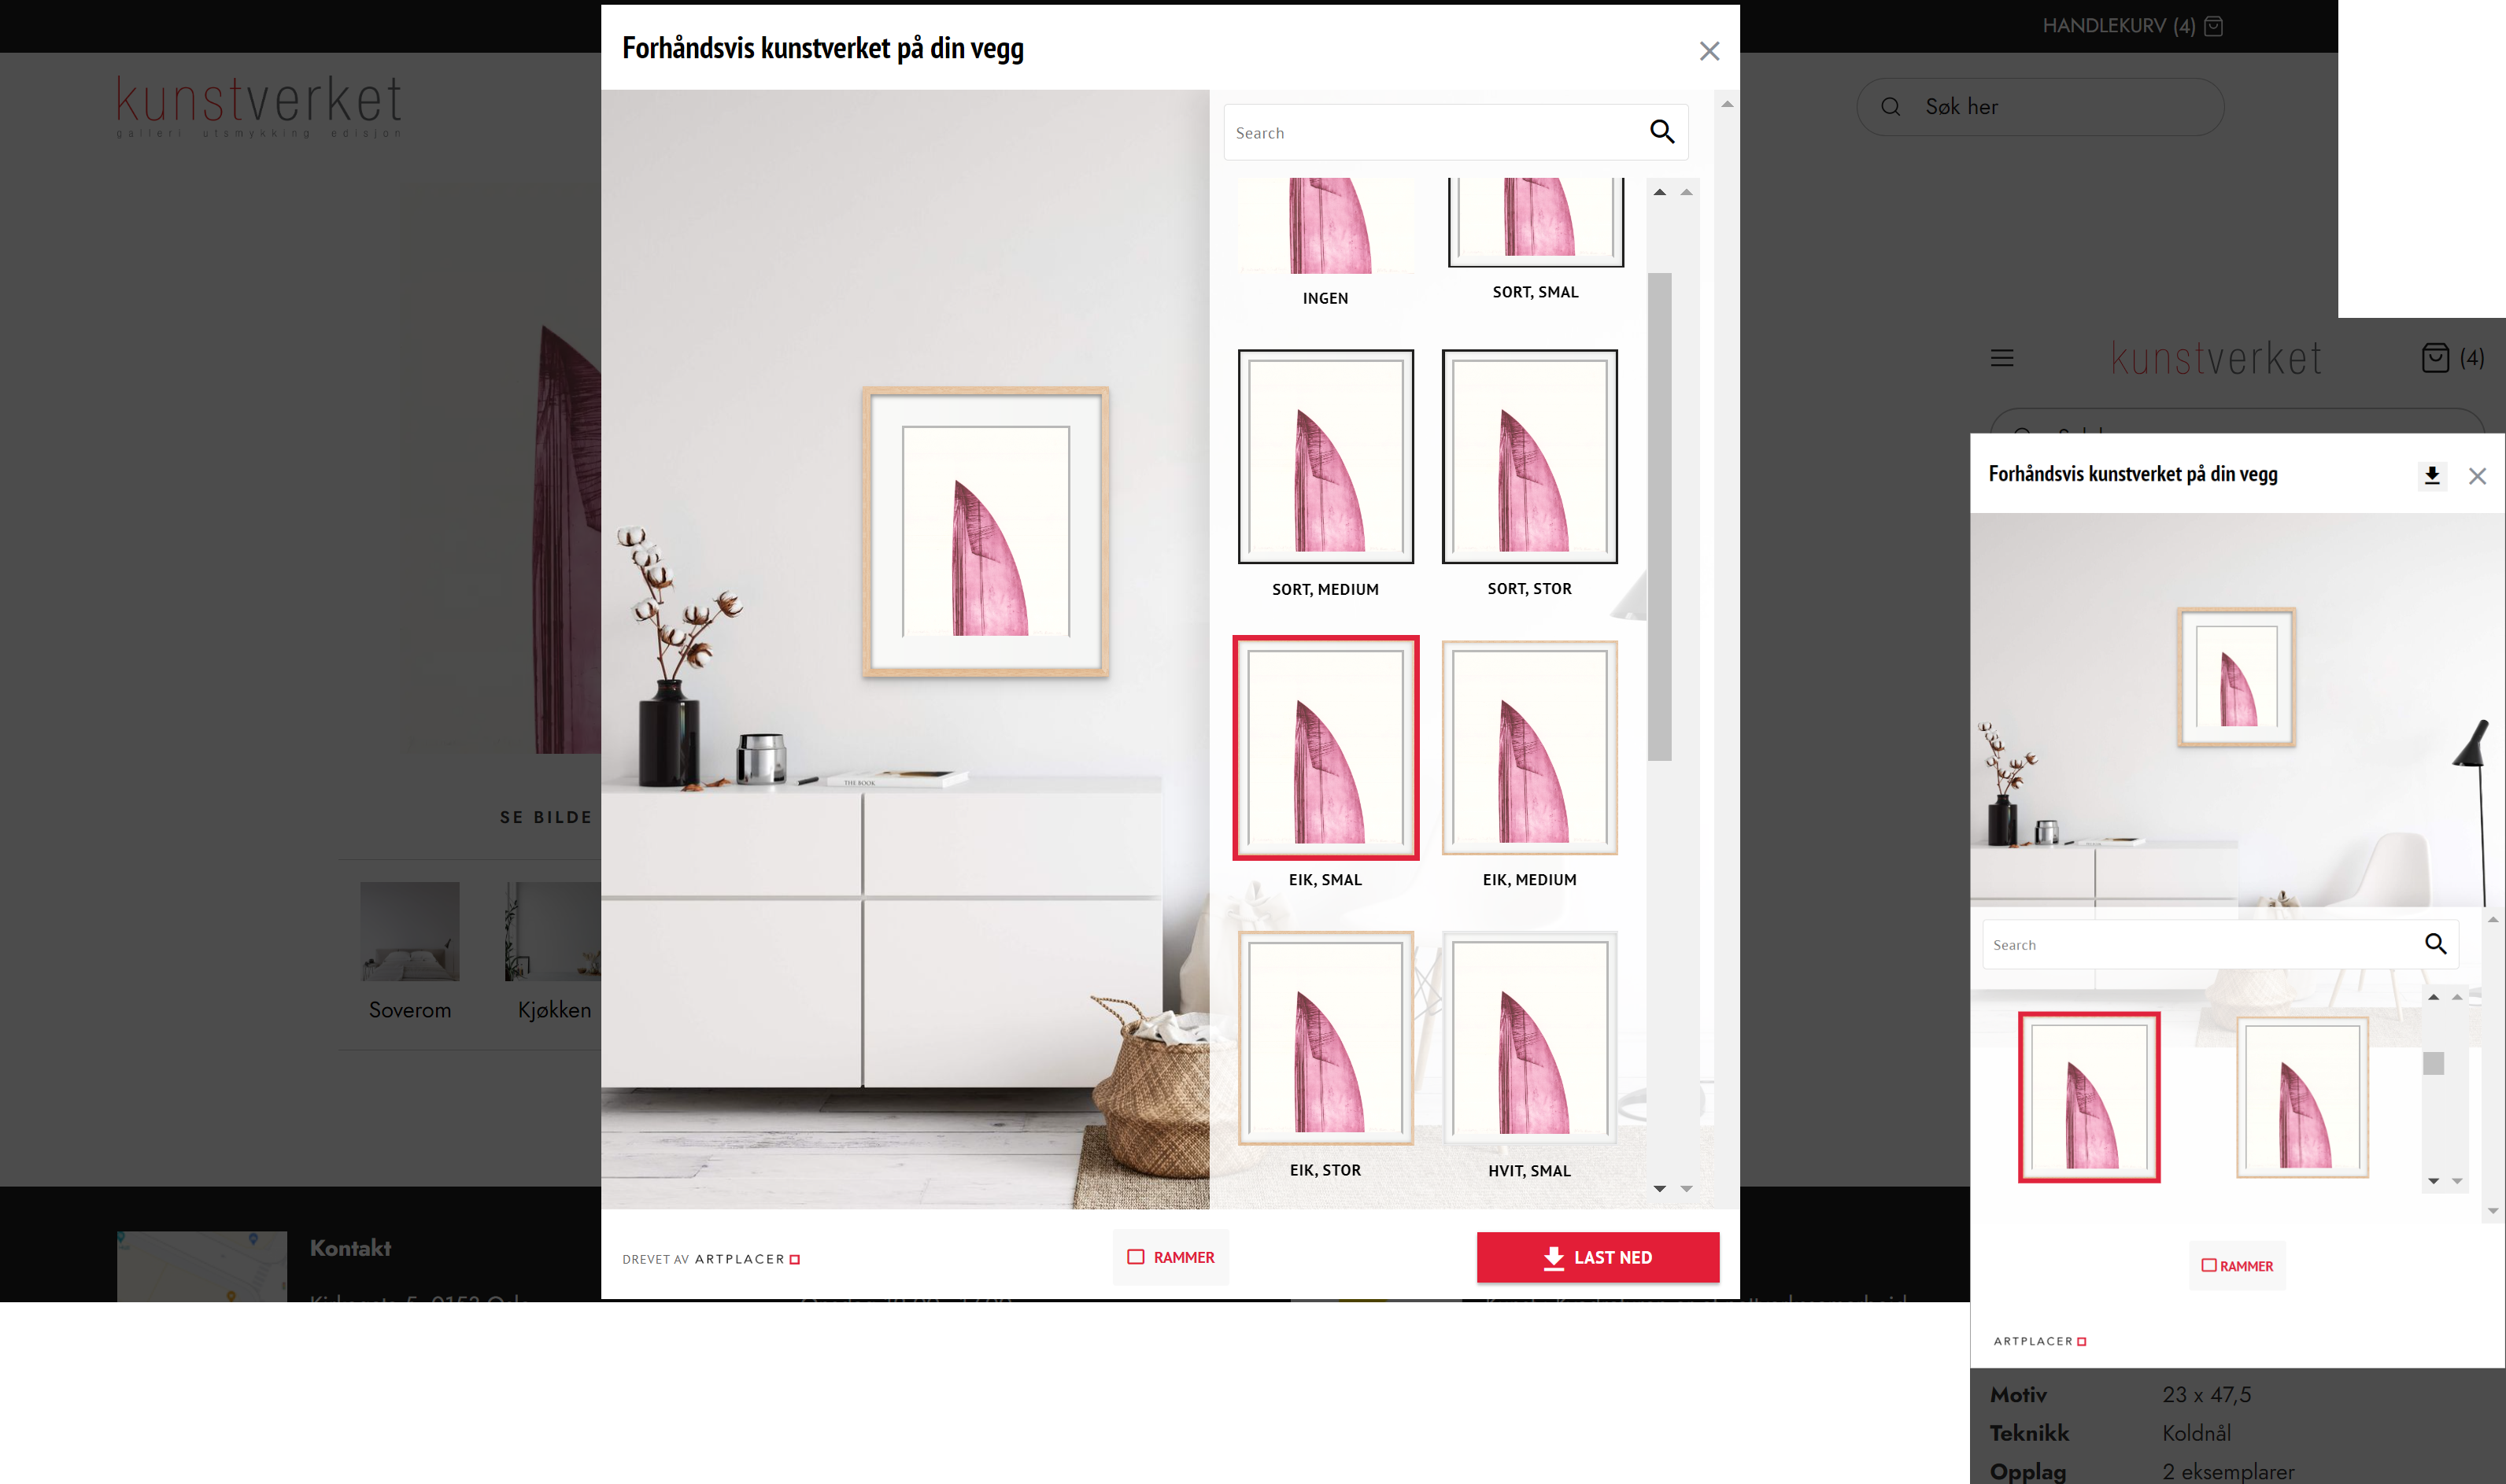Click the '23 x 47,5' Motiv value
Image resolution: width=2506 pixels, height=1484 pixels.
2206,1394
